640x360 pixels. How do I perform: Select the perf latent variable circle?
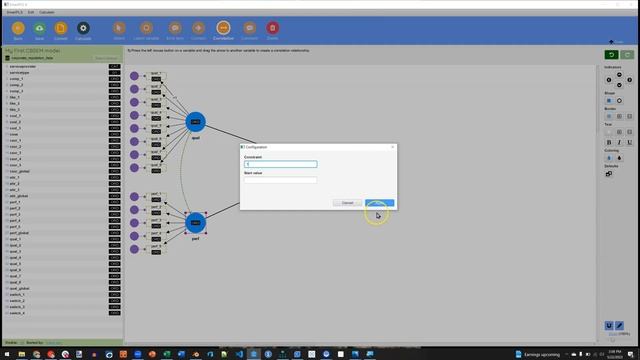point(196,223)
